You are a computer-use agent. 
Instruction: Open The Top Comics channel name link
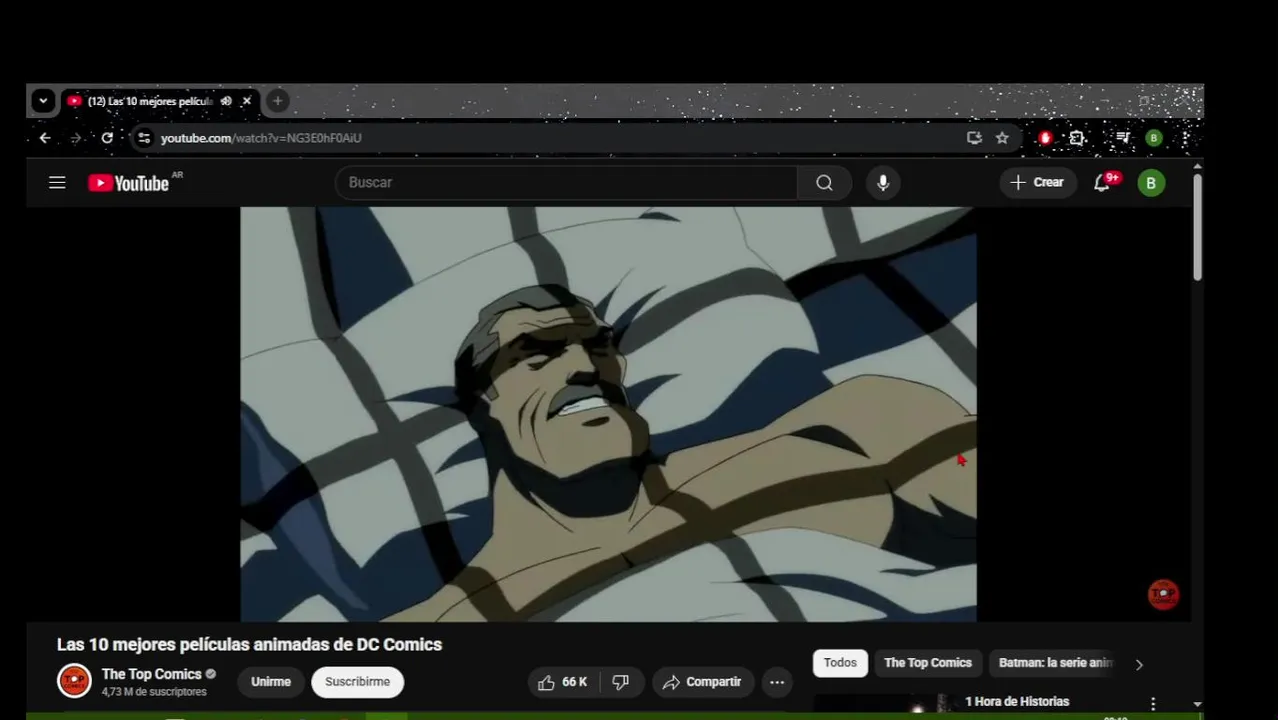(152, 674)
